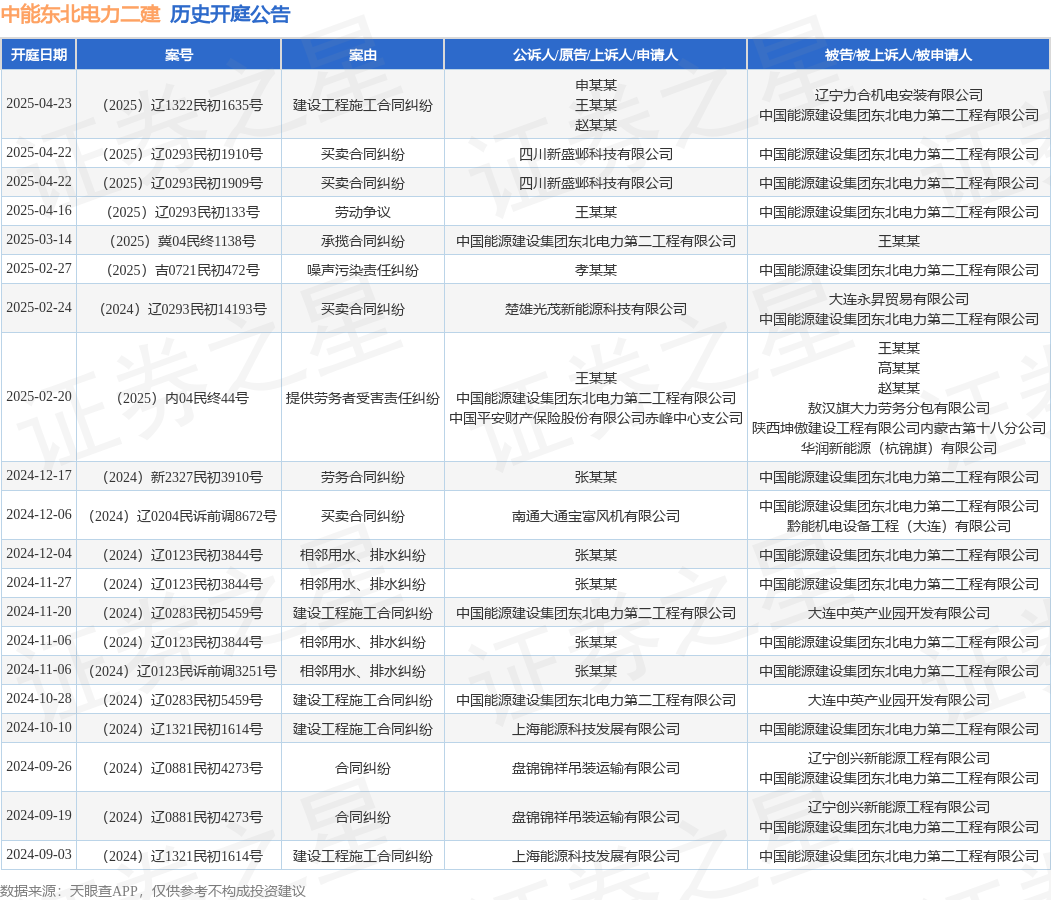Image resolution: width=1051 pixels, height=900 pixels.
Task: Select date cell 2024-10-28
Action: click(x=39, y=698)
